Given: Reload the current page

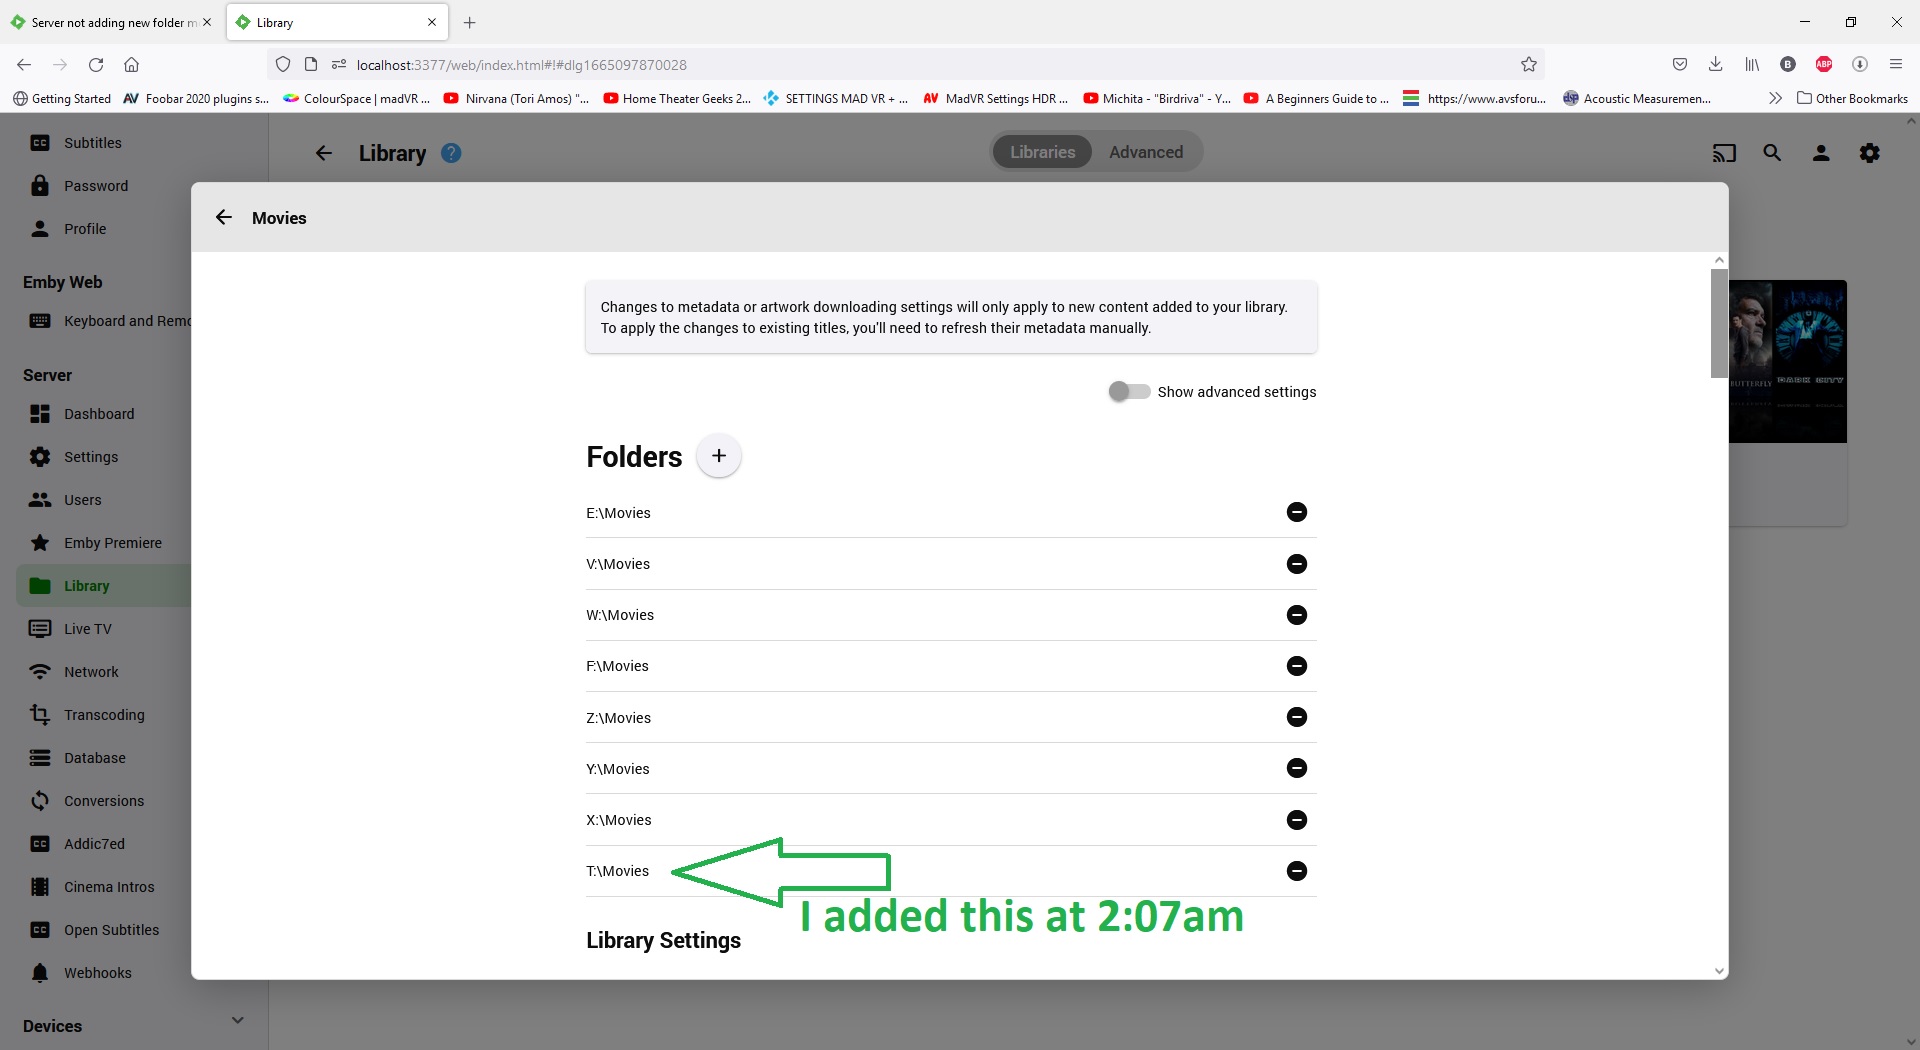Looking at the screenshot, I should (x=96, y=65).
